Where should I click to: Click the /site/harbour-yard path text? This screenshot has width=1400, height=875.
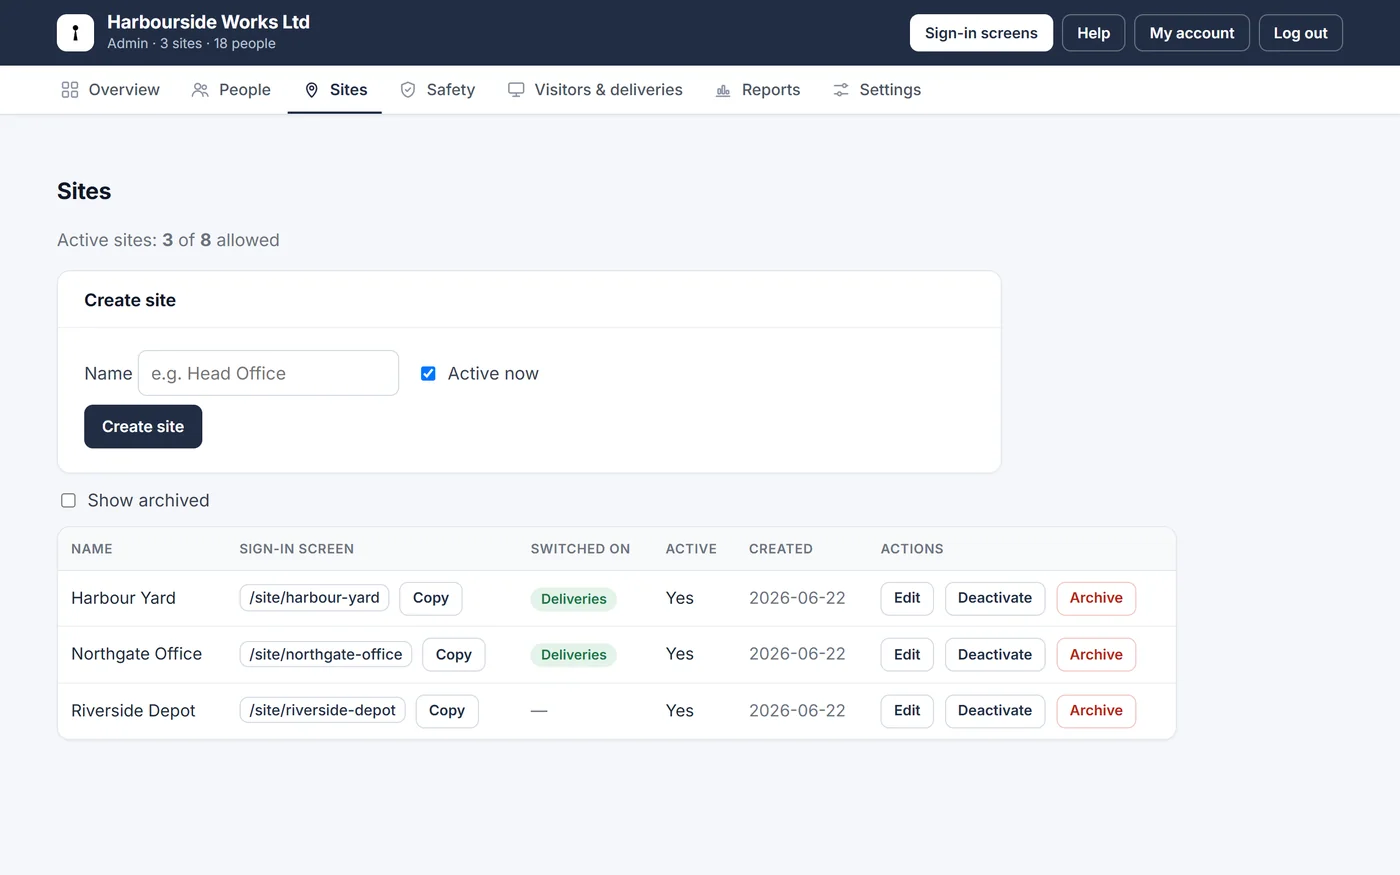click(314, 598)
